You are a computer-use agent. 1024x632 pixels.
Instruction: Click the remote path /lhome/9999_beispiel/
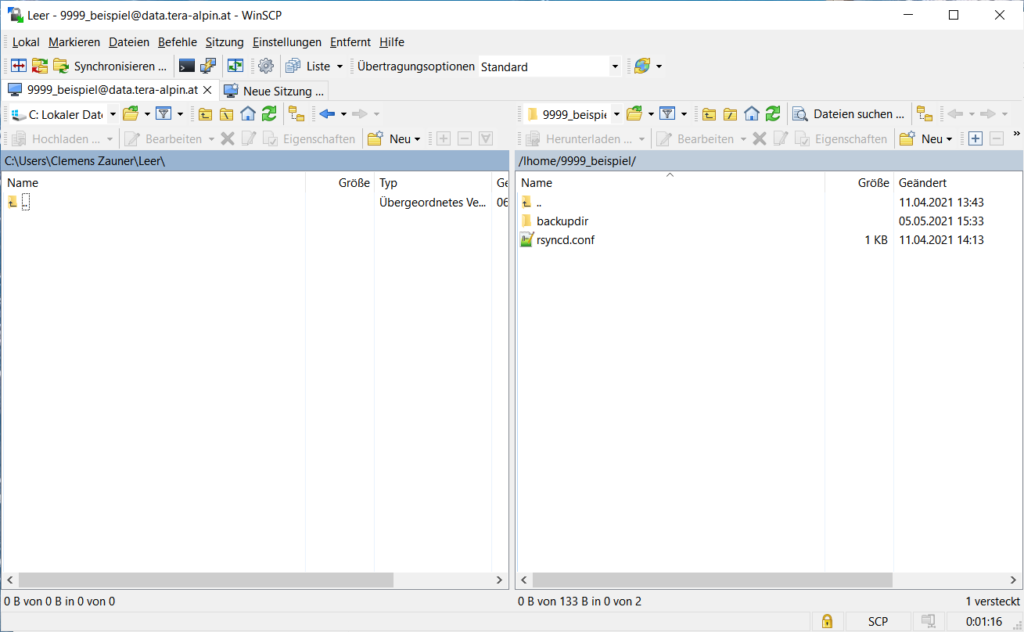pos(577,161)
